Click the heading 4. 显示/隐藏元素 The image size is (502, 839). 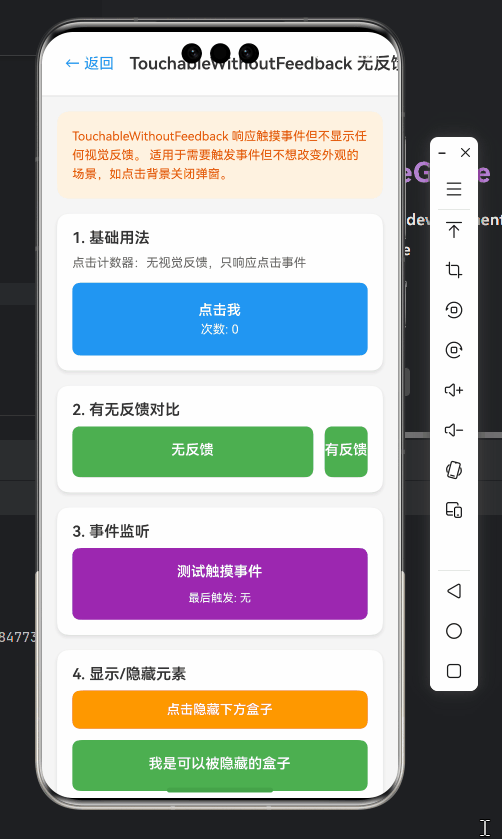[129, 674]
